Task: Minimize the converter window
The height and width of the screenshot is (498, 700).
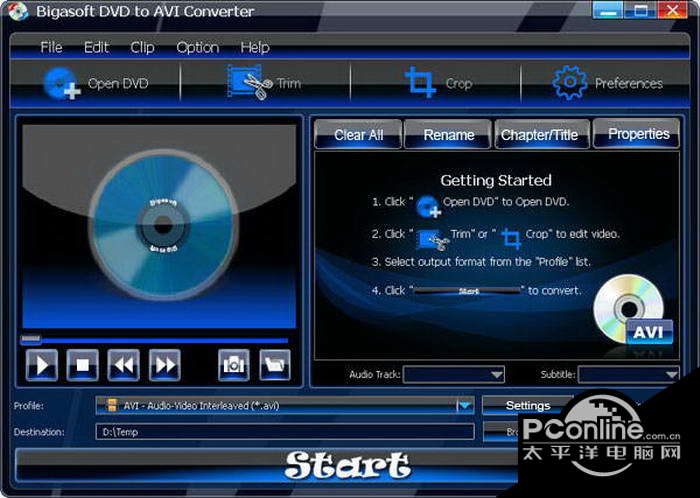Action: click(x=608, y=10)
